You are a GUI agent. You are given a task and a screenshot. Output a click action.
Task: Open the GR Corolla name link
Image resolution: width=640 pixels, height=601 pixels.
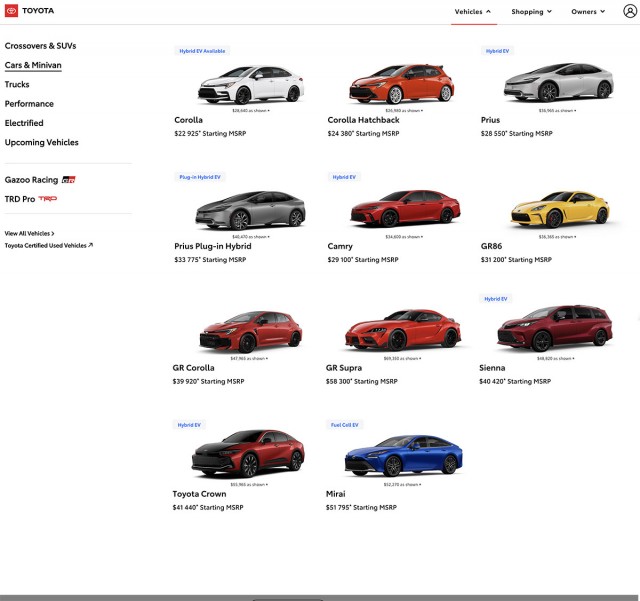coord(193,368)
